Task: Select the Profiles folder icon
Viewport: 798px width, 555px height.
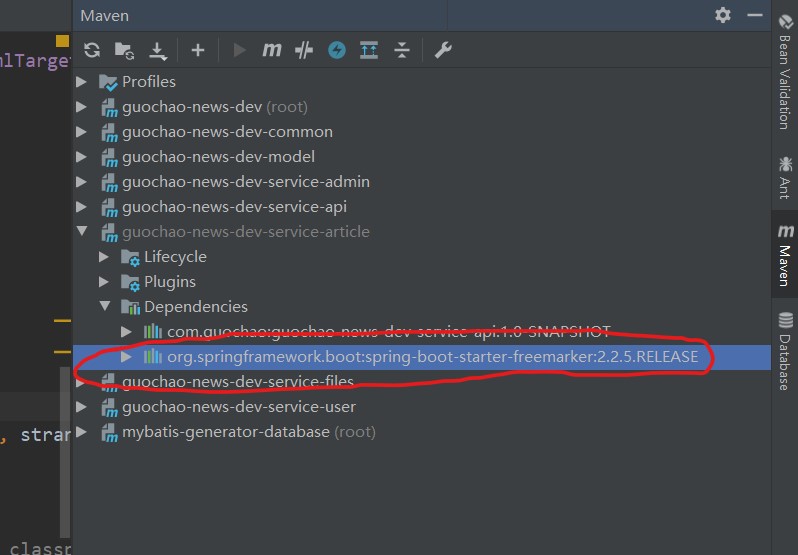Action: 108,82
